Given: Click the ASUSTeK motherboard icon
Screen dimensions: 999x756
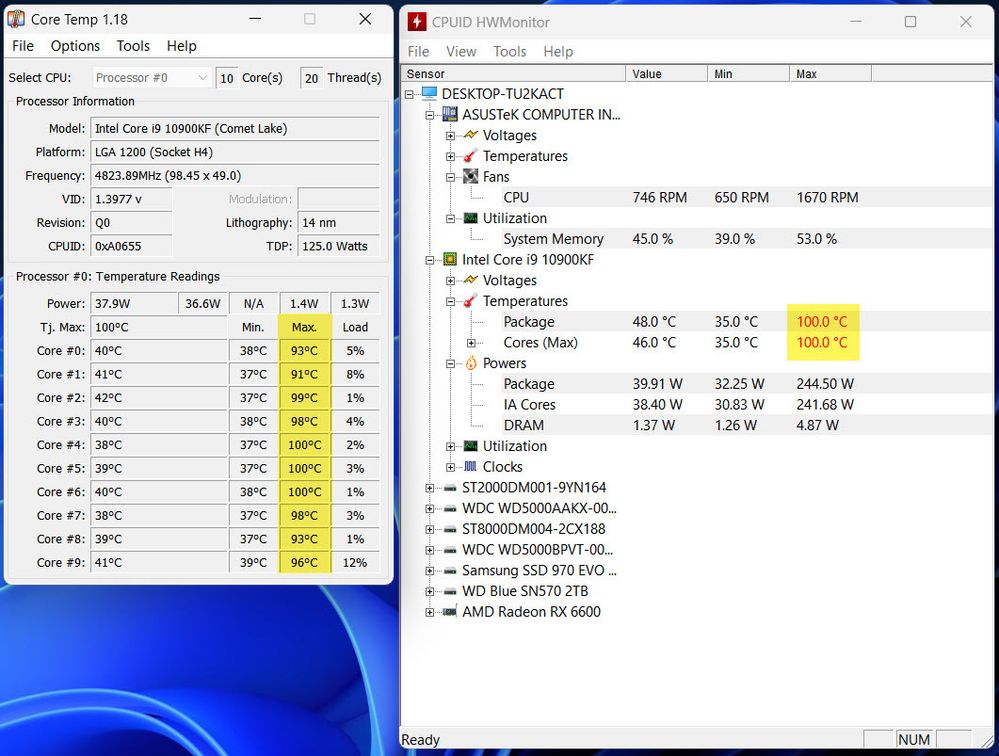Looking at the screenshot, I should 450,115.
